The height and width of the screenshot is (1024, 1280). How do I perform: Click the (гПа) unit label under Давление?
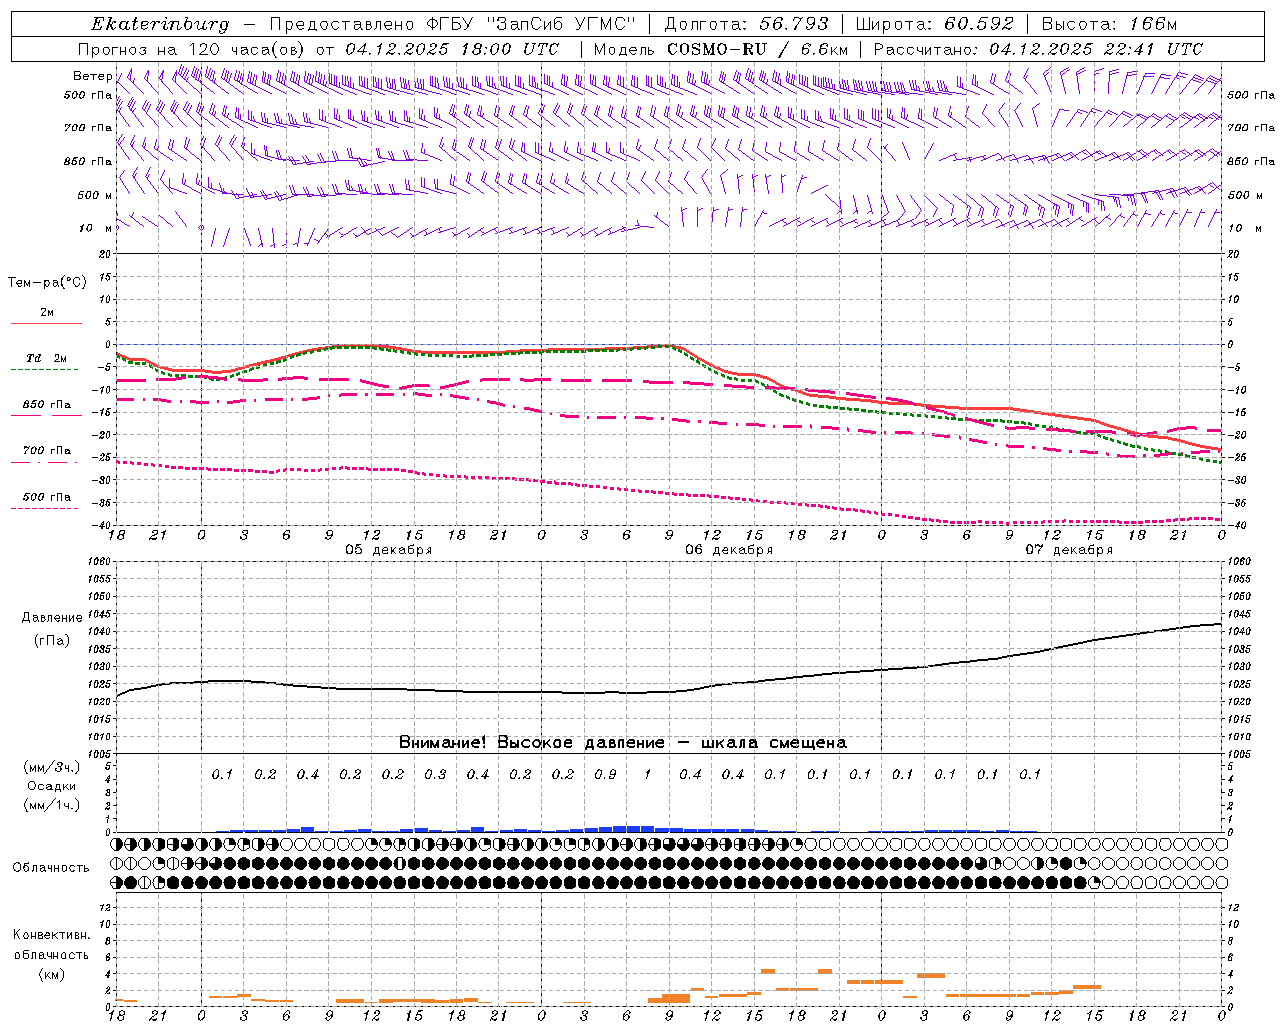click(52, 641)
